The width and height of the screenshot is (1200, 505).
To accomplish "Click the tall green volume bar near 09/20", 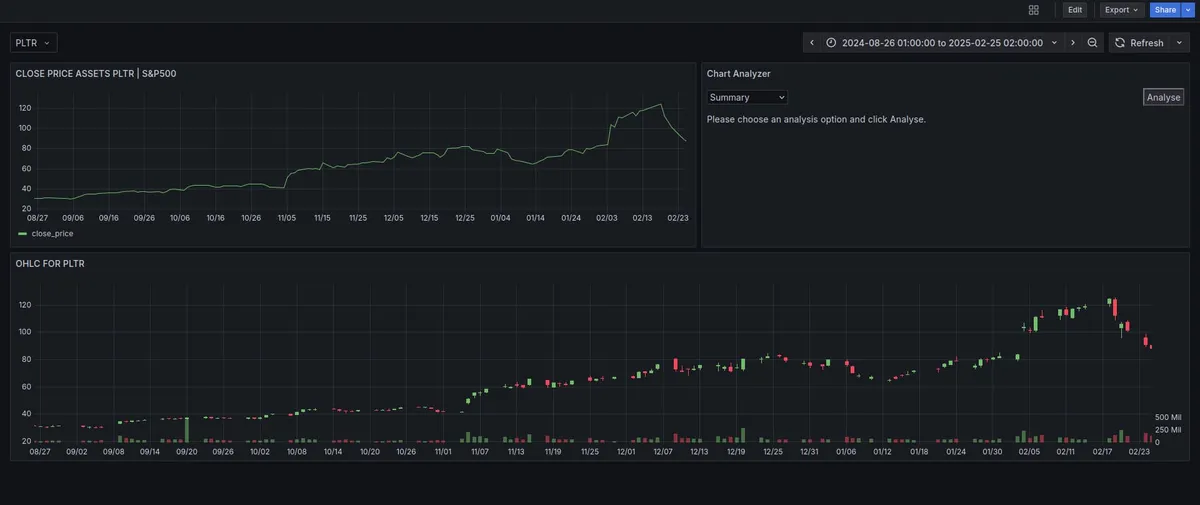I will point(187,429).
